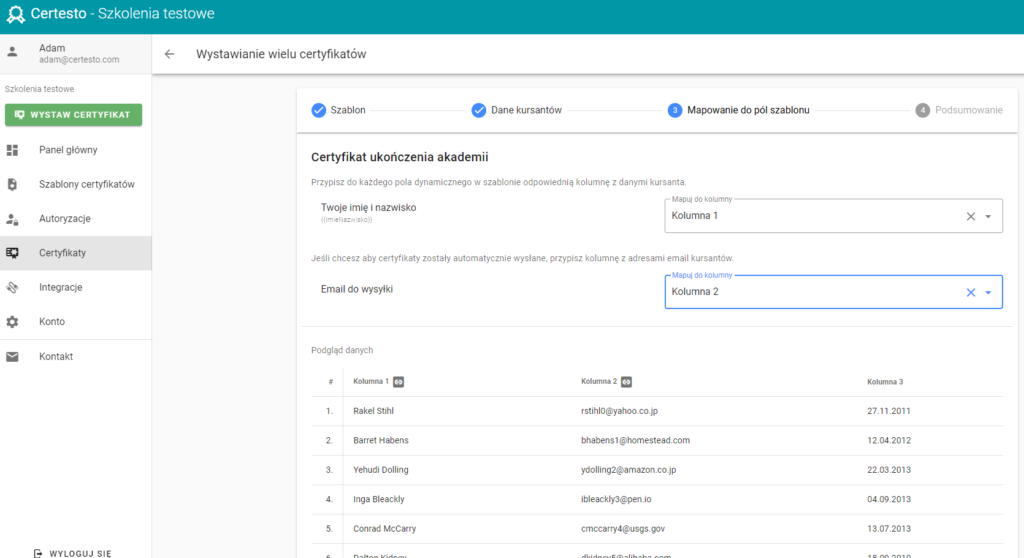This screenshot has height=558, width=1024.
Task: Click the Kolumna 3 column header
Action: [x=885, y=382]
